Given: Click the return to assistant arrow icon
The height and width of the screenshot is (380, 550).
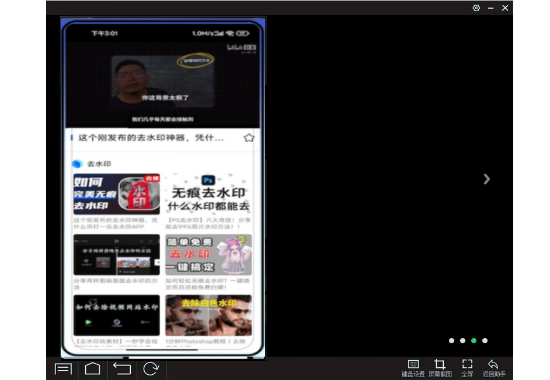Looking at the screenshot, I should (494, 368).
